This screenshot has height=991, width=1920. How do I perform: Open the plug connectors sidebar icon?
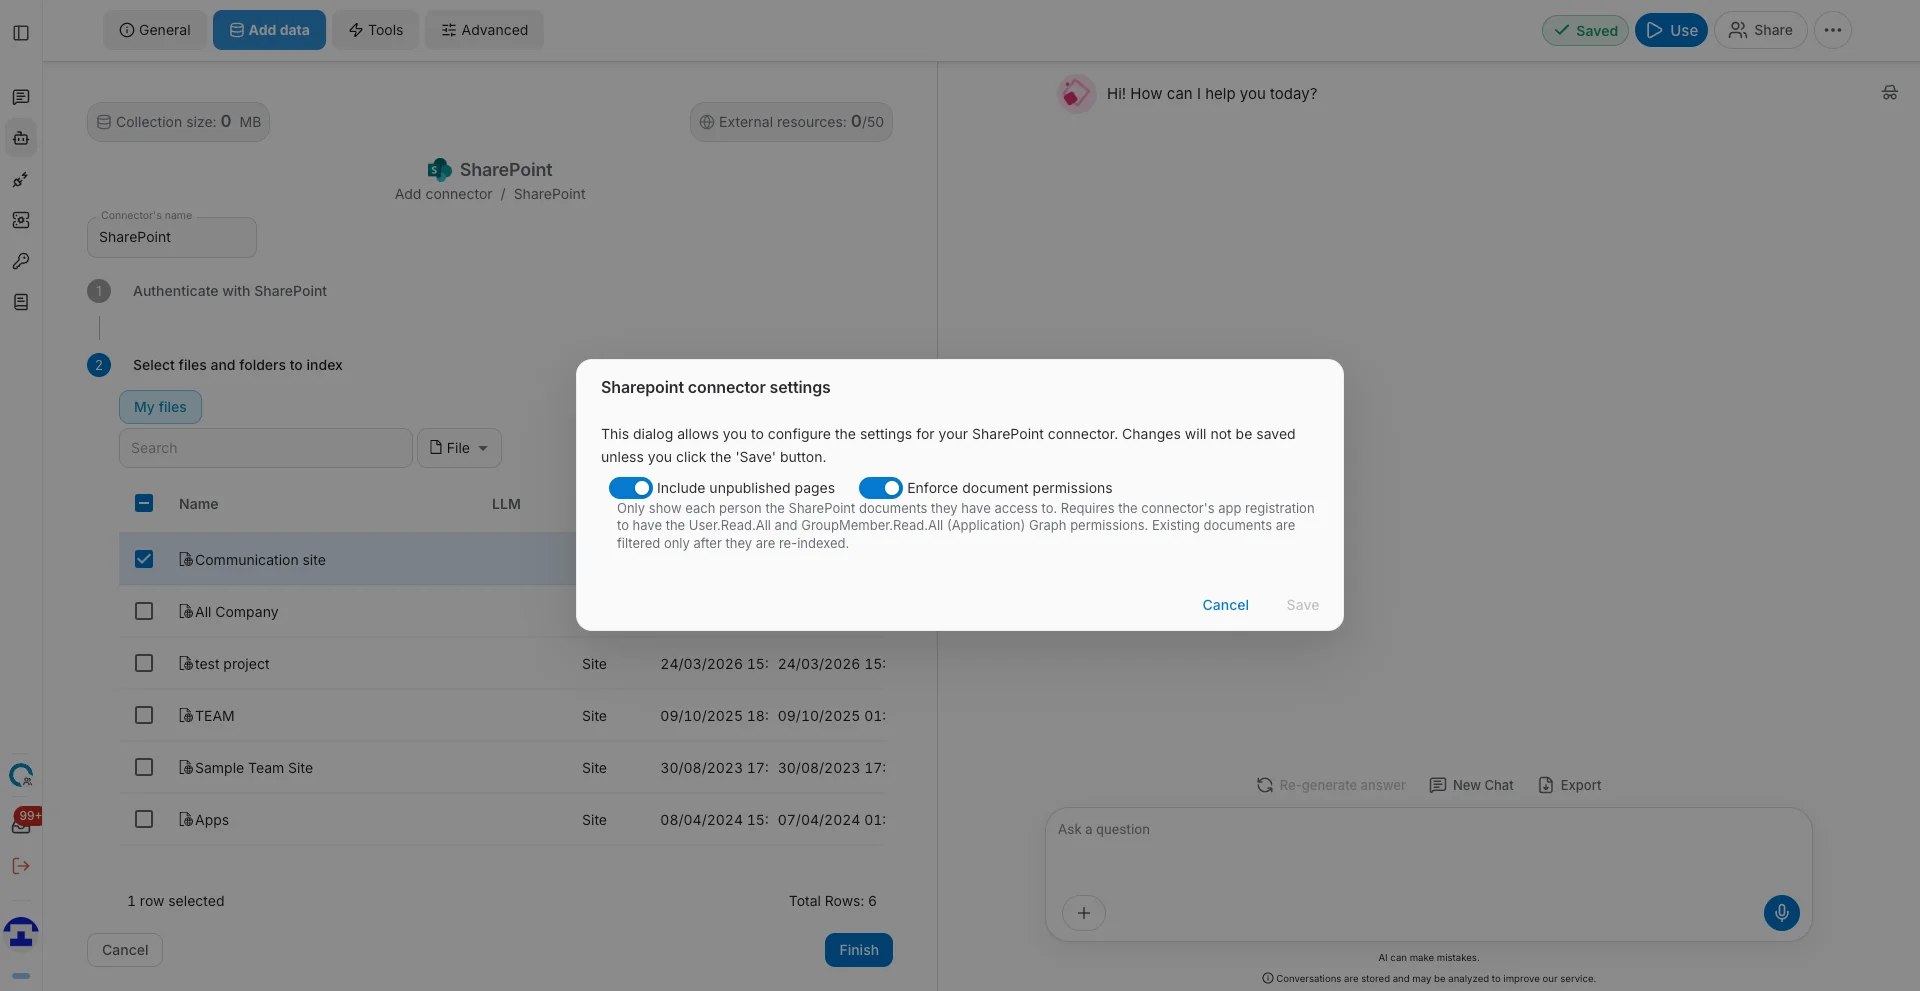(x=21, y=180)
